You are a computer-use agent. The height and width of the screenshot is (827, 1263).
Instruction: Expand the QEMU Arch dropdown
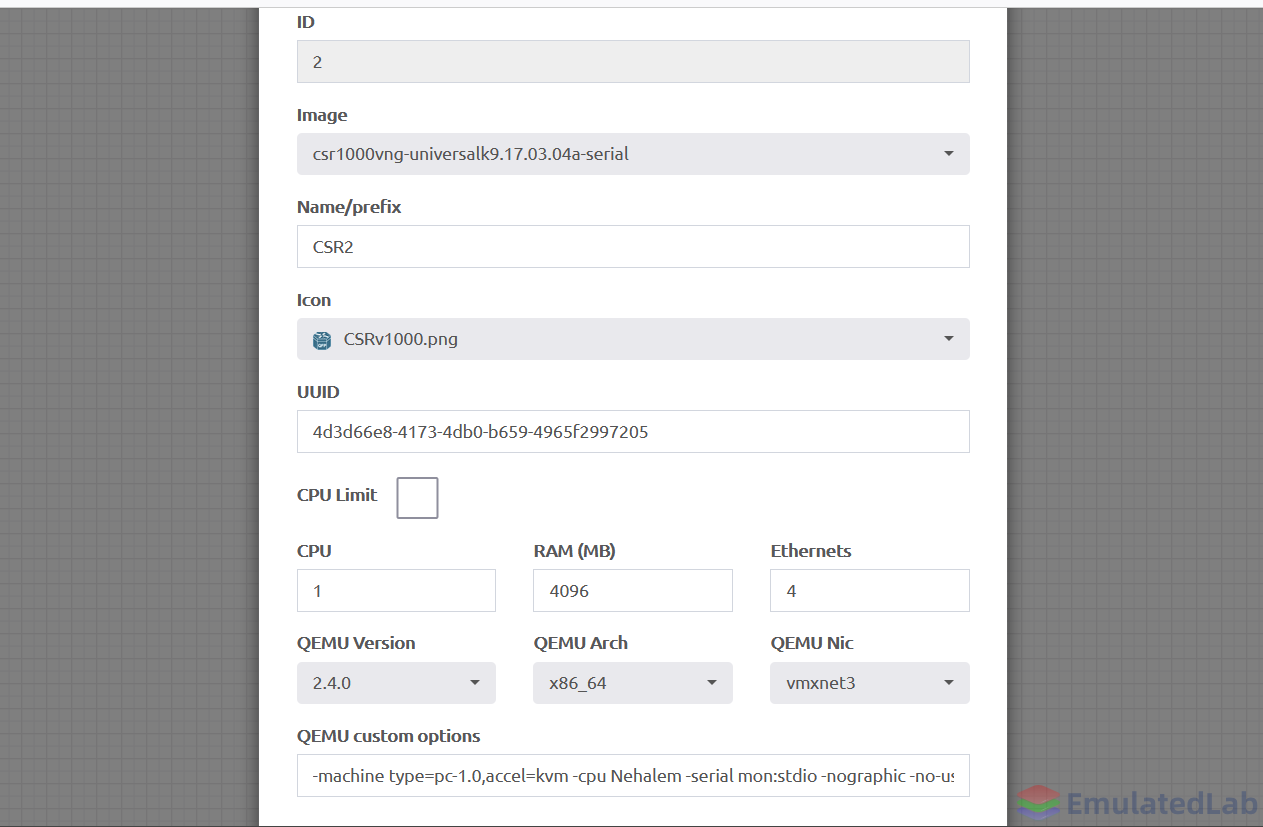coord(633,683)
